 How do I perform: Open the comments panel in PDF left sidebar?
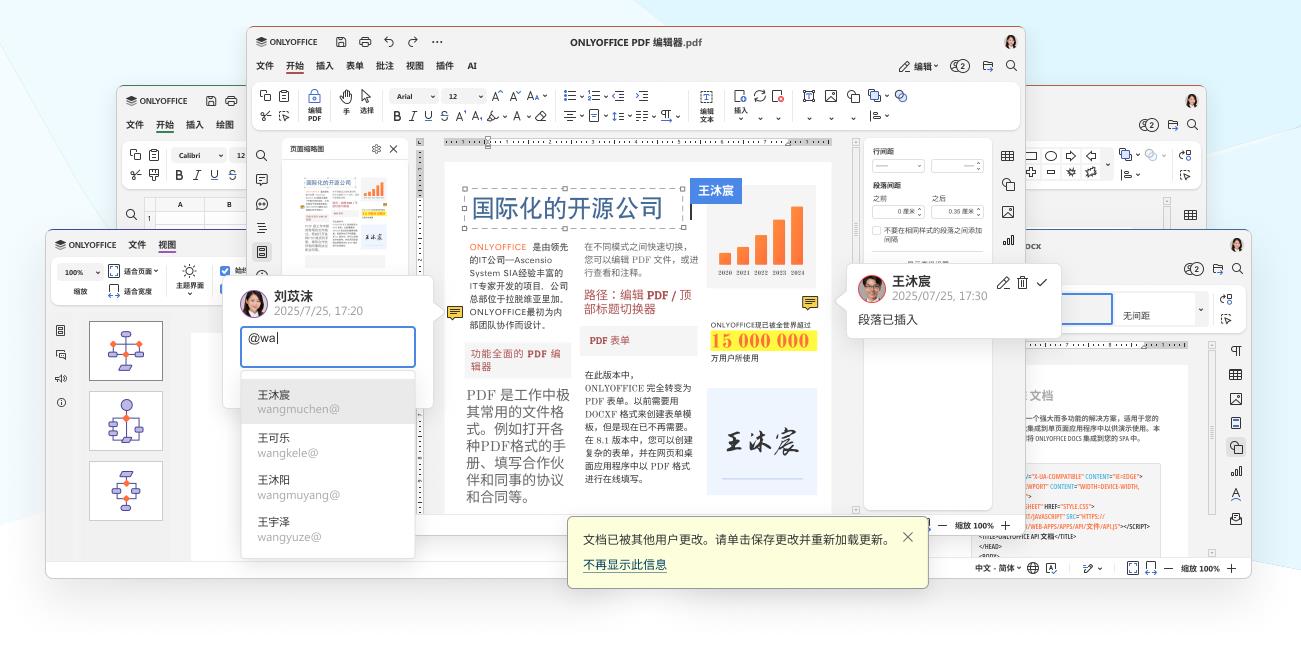[x=261, y=180]
